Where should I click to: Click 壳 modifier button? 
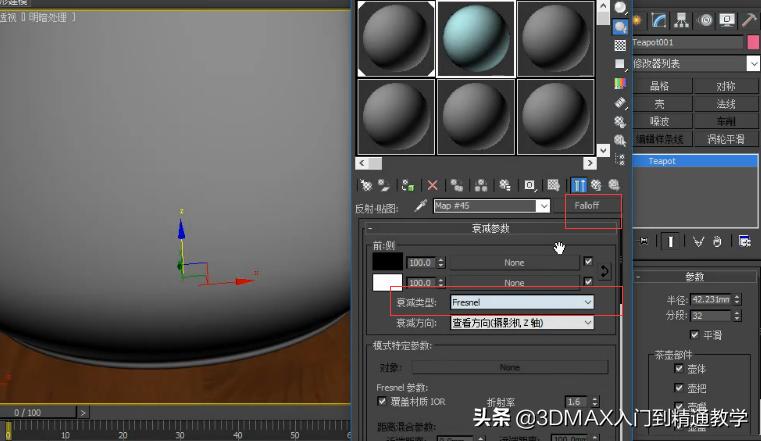click(x=660, y=104)
